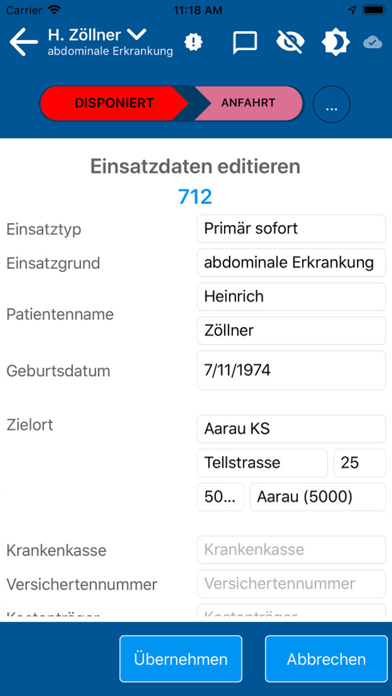
Task: Click the Krankenkasse input field
Action: coord(291,550)
